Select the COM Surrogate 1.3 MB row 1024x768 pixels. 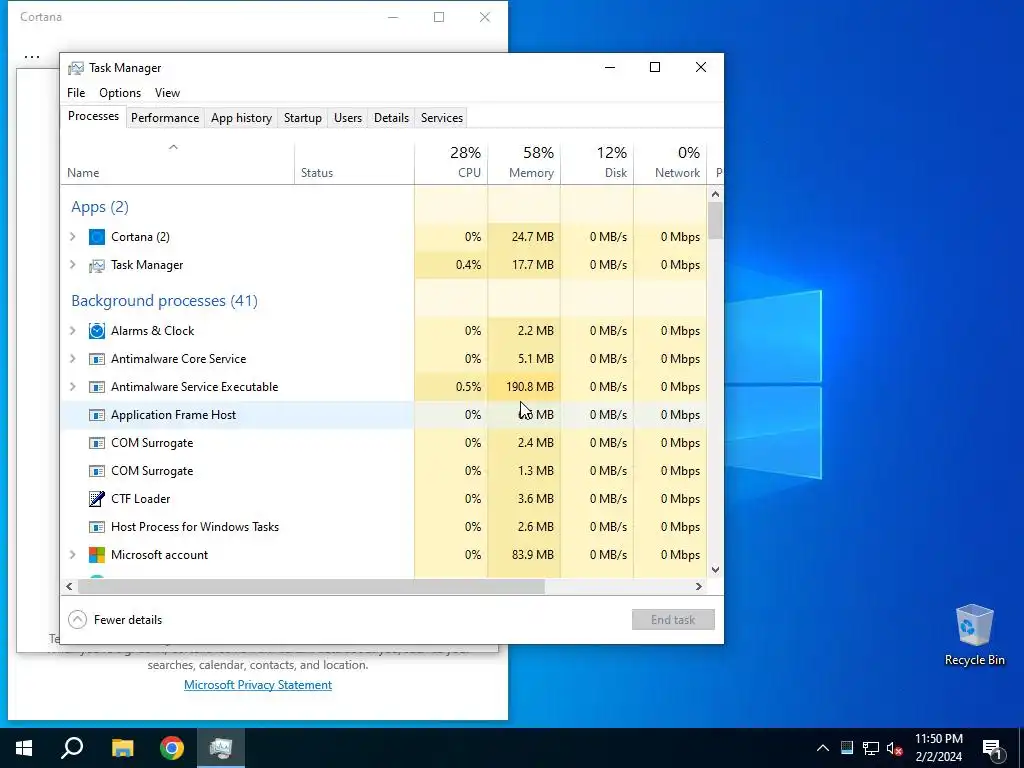(x=385, y=472)
